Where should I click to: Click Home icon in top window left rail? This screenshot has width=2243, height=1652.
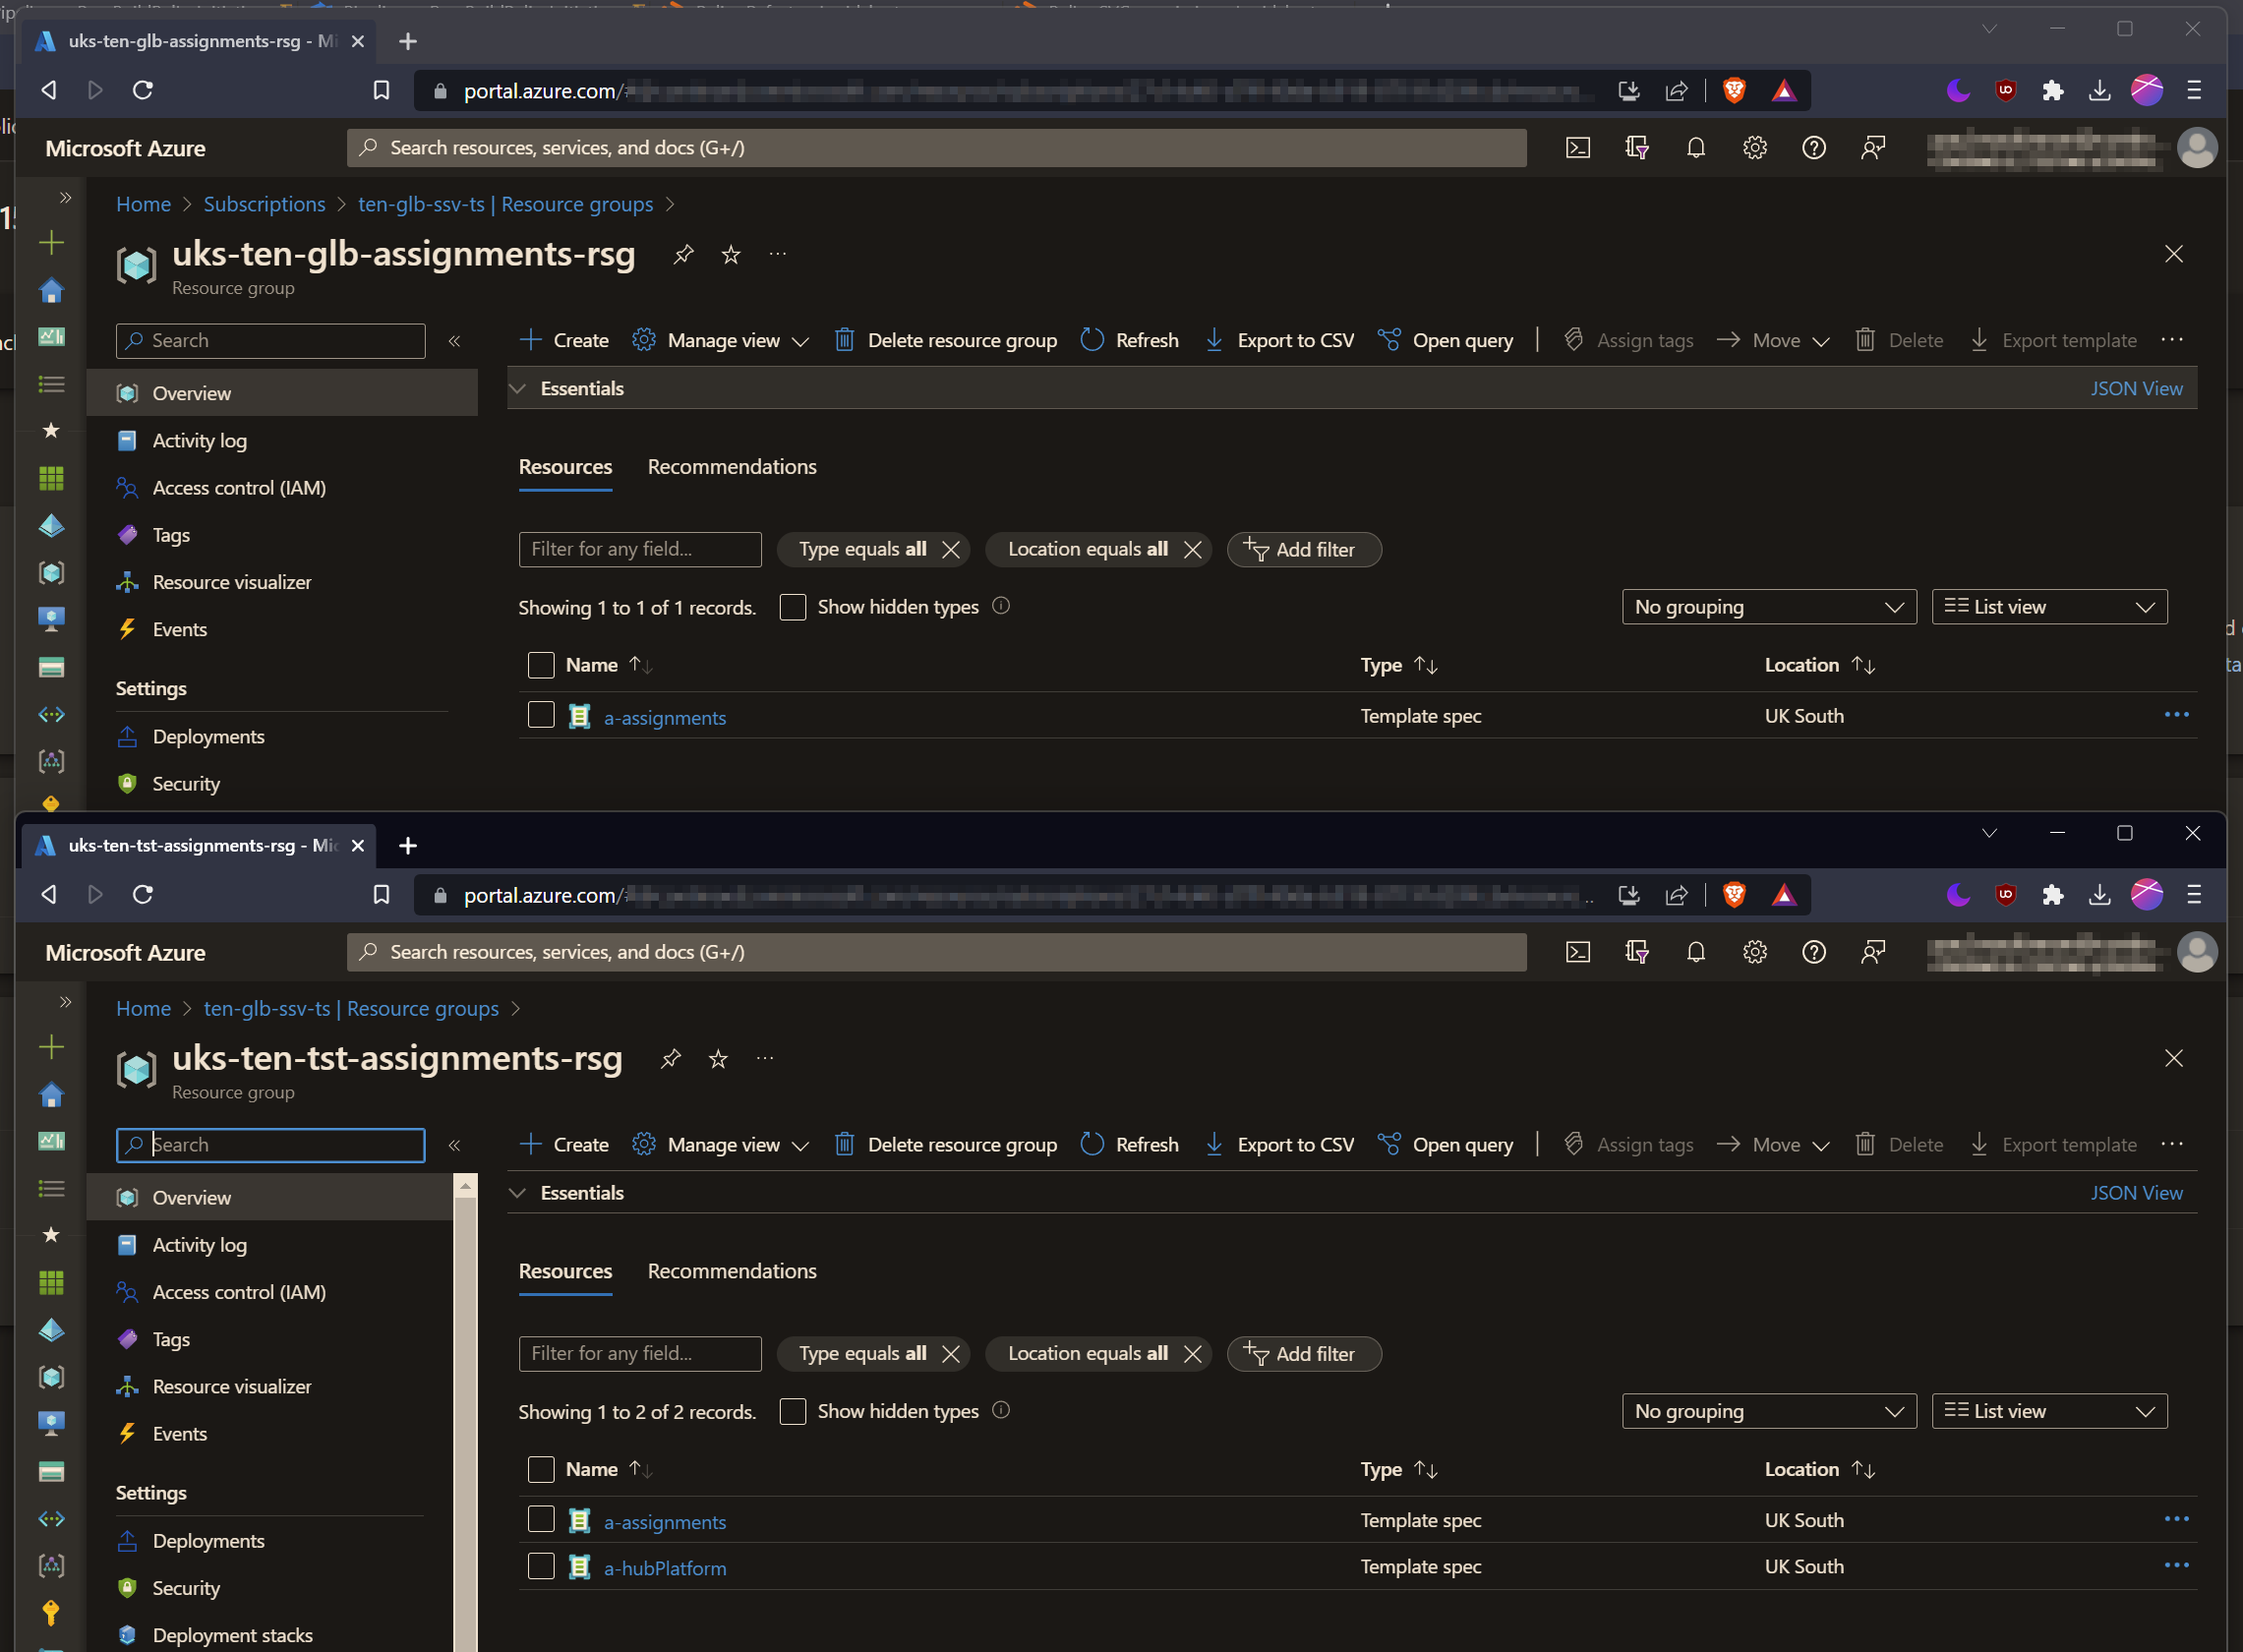click(51, 290)
